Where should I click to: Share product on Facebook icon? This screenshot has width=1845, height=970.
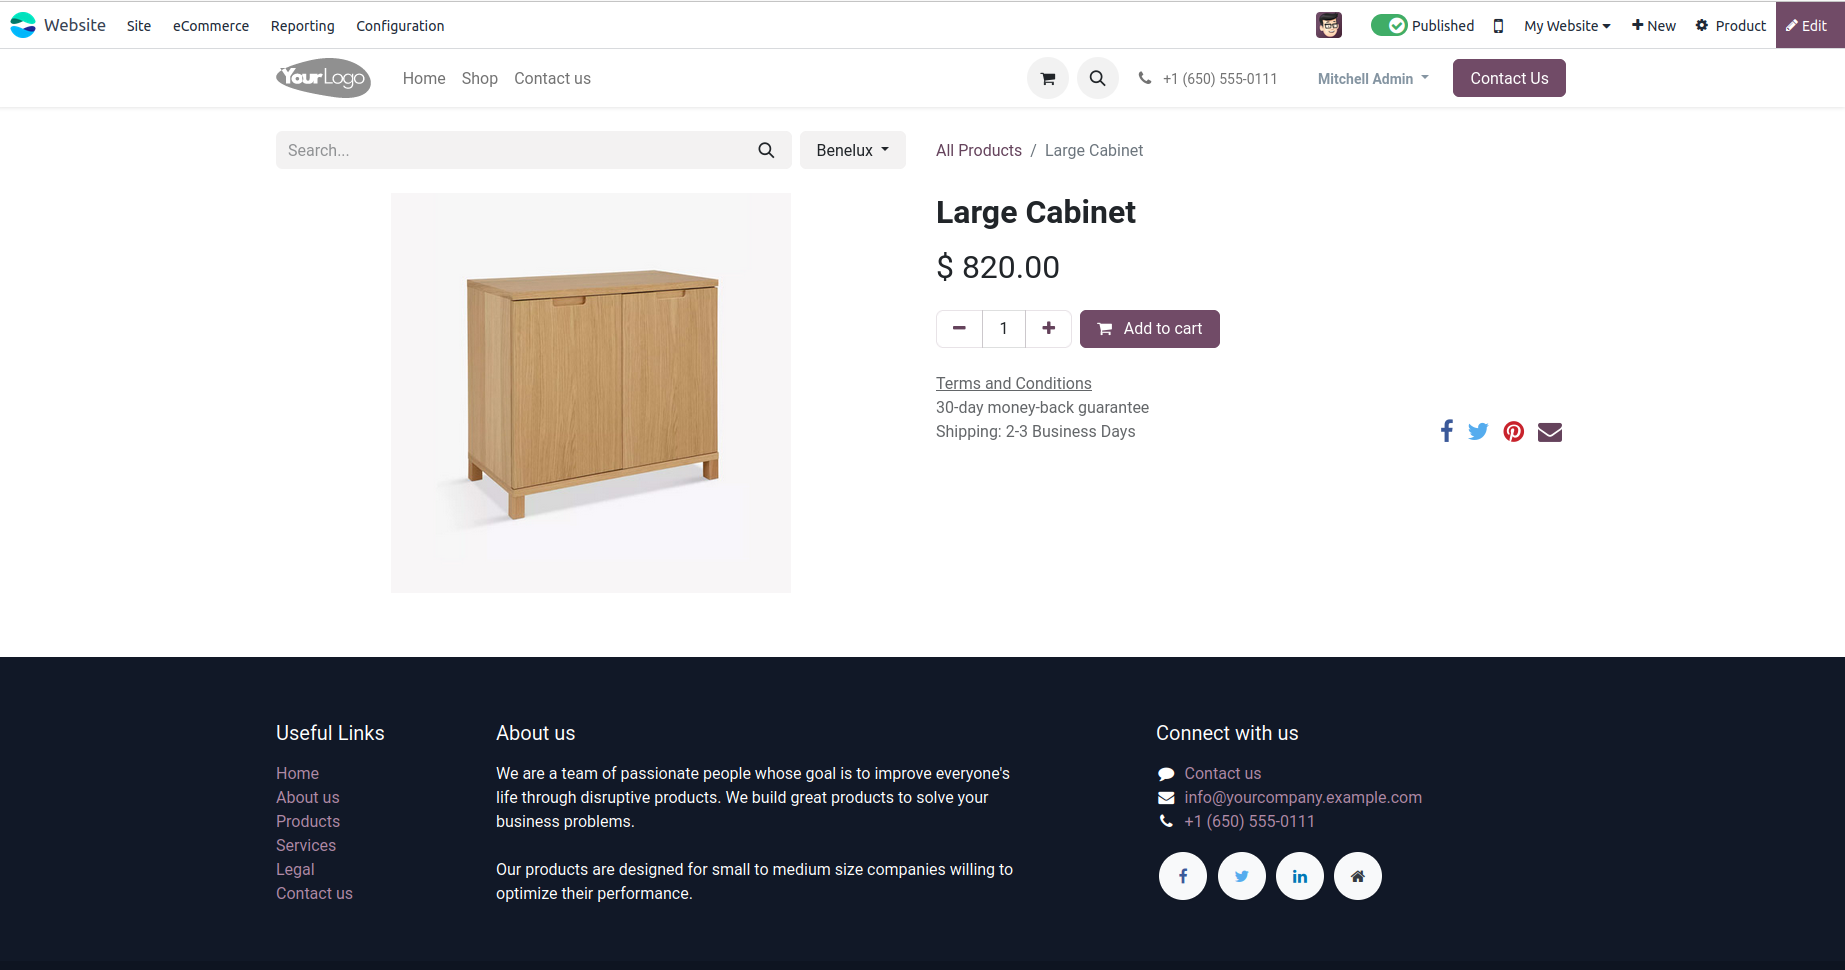pos(1446,431)
